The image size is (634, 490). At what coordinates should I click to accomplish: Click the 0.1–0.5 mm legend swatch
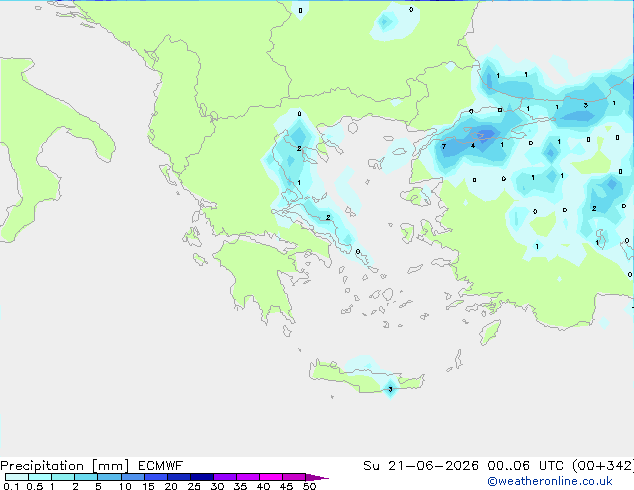[17, 477]
